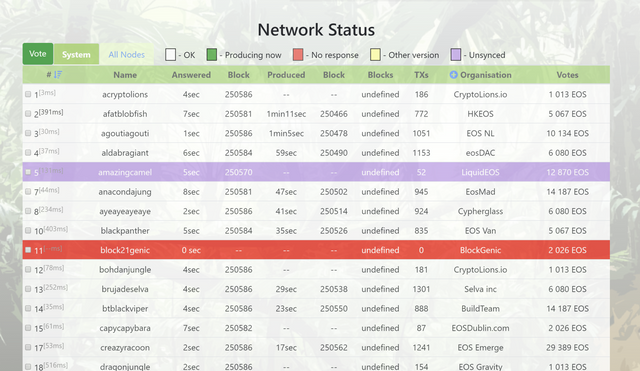This screenshot has height=371, width=640.
Task: Click the agoutiagouti node name
Action: [125, 133]
